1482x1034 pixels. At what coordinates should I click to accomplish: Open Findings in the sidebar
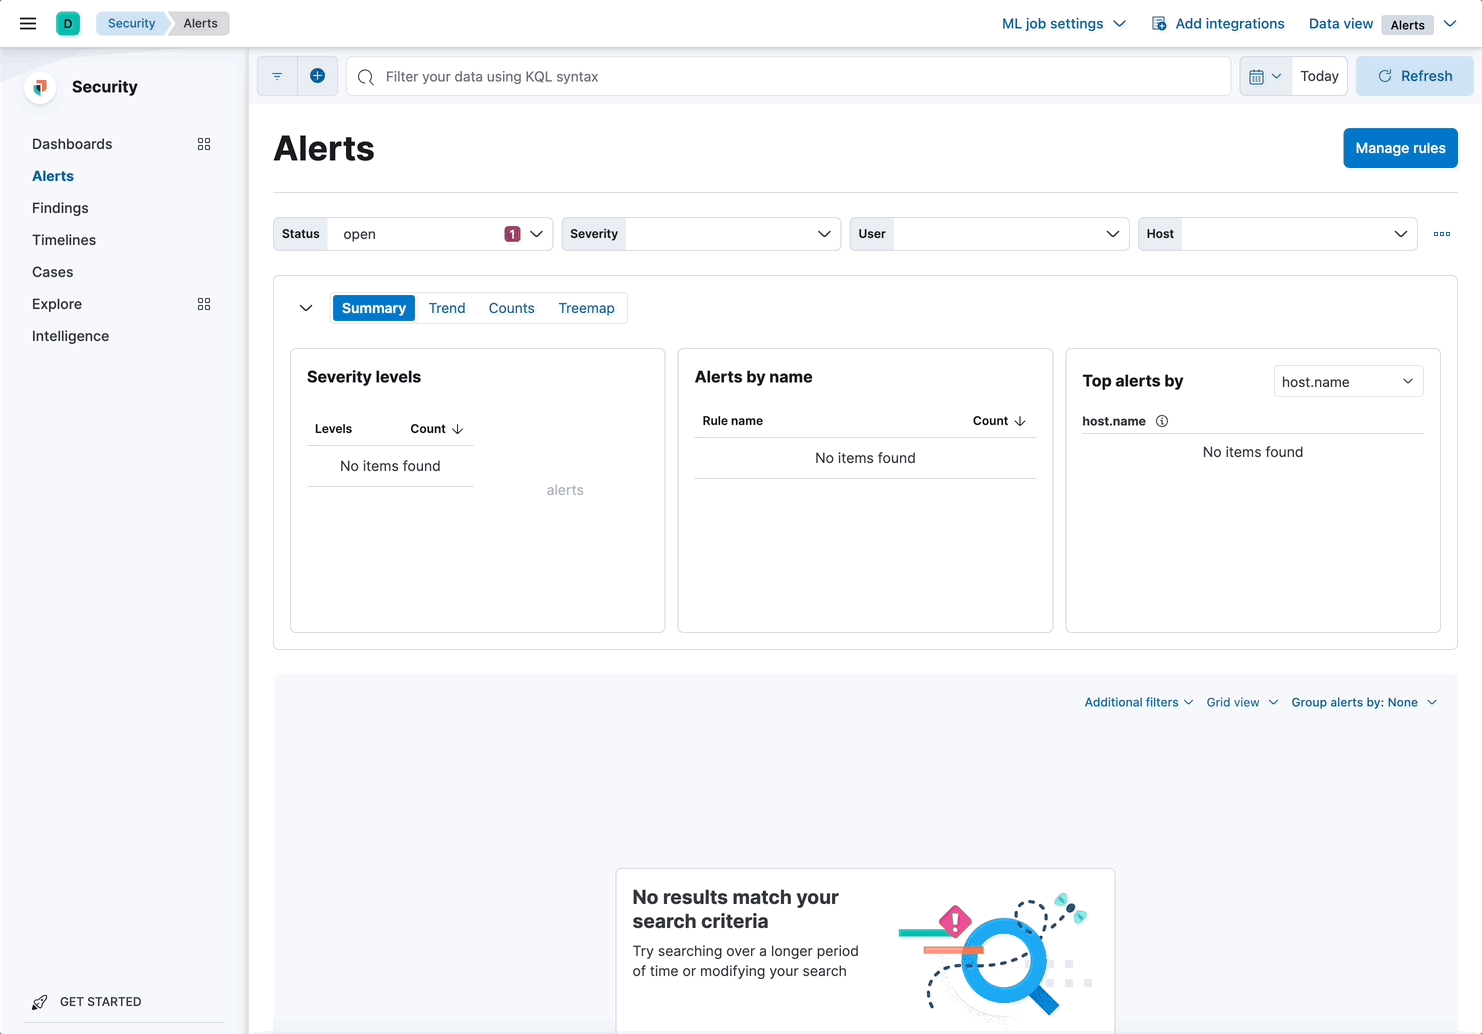[x=60, y=208]
